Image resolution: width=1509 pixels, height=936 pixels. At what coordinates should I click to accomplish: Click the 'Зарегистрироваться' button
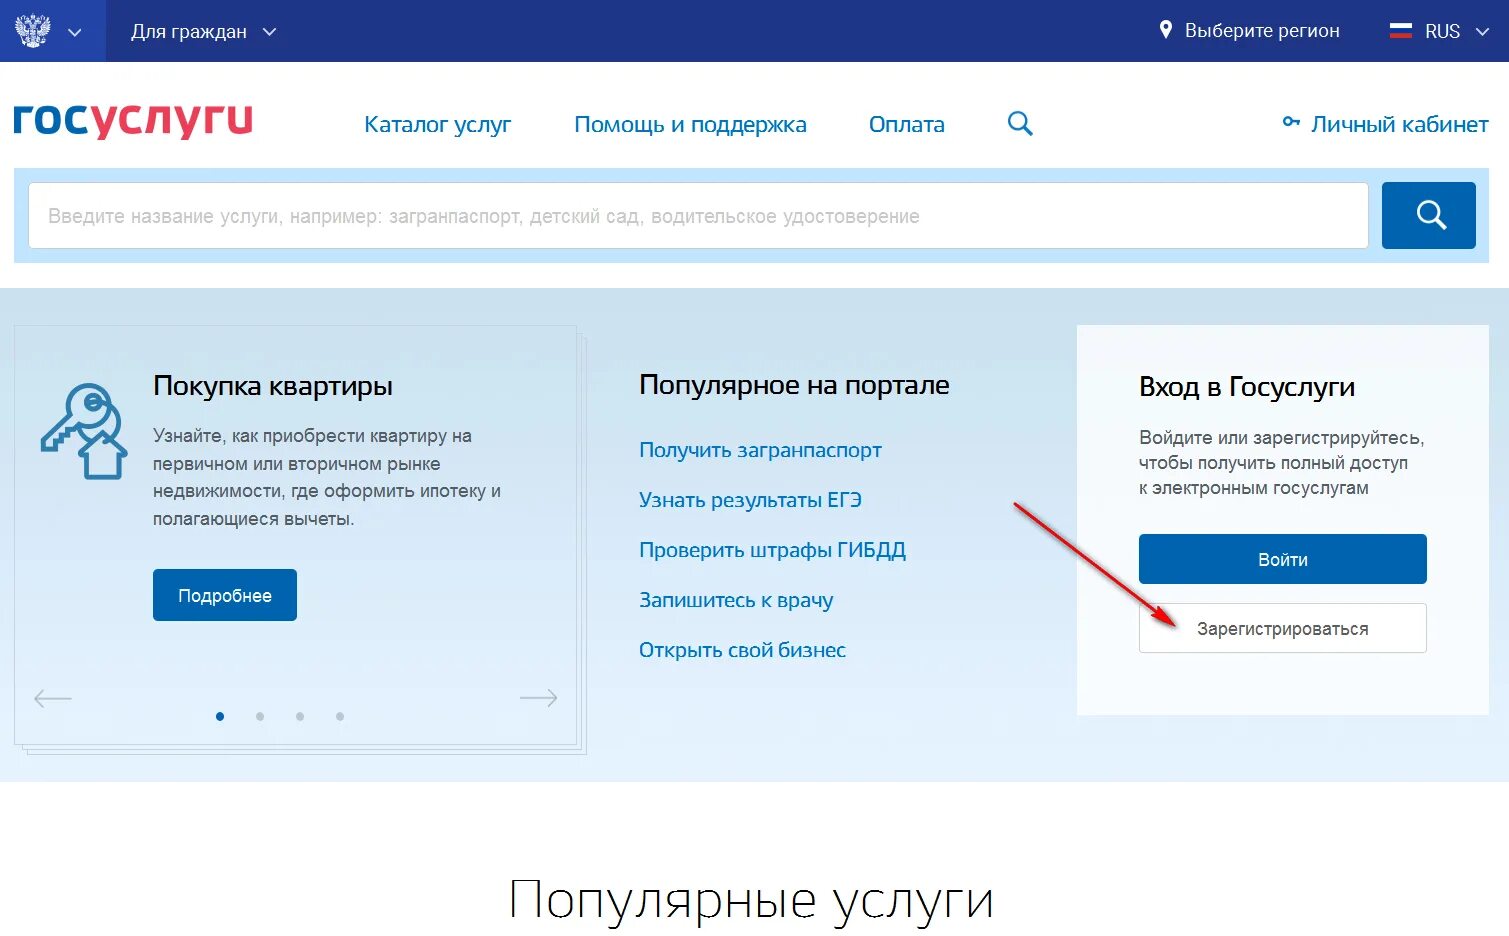[x=1282, y=628]
